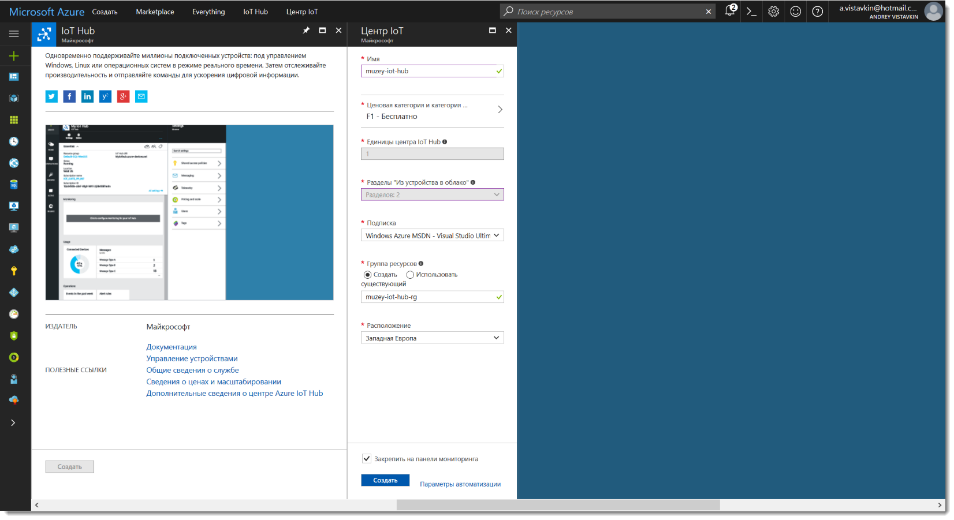Select the 'Использовать существующий' radio button
Image resolution: width=954 pixels, height=520 pixels.
[410, 275]
